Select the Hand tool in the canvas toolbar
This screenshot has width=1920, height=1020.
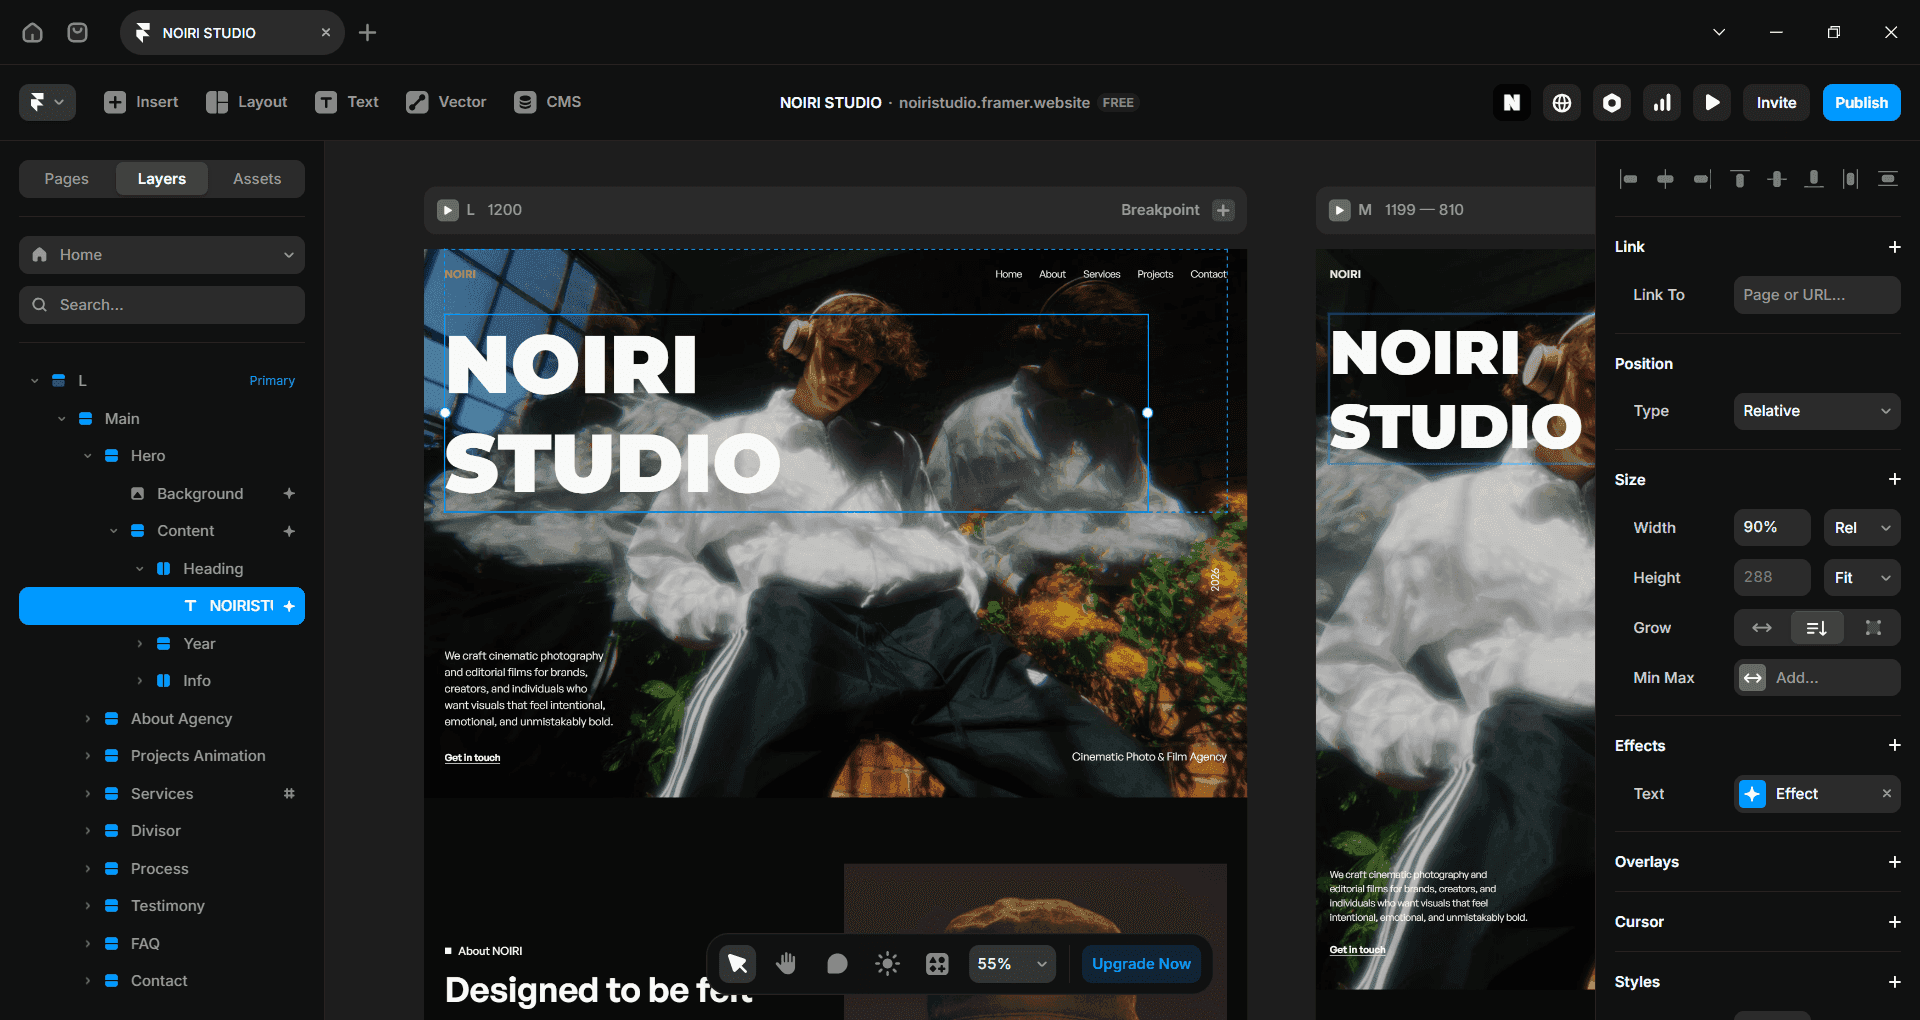point(786,963)
